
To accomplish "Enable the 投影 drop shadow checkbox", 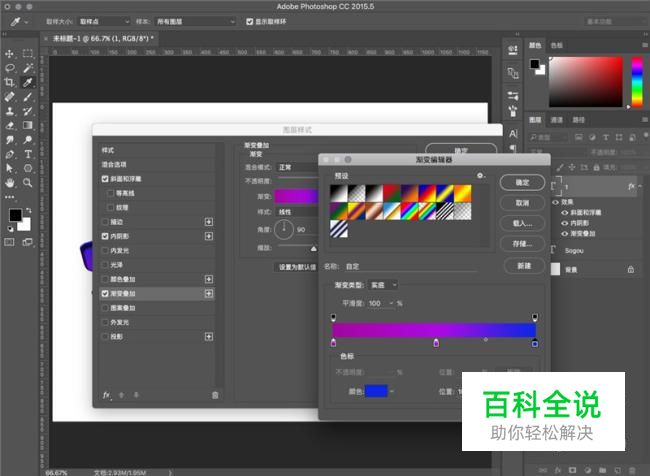I will [x=106, y=337].
